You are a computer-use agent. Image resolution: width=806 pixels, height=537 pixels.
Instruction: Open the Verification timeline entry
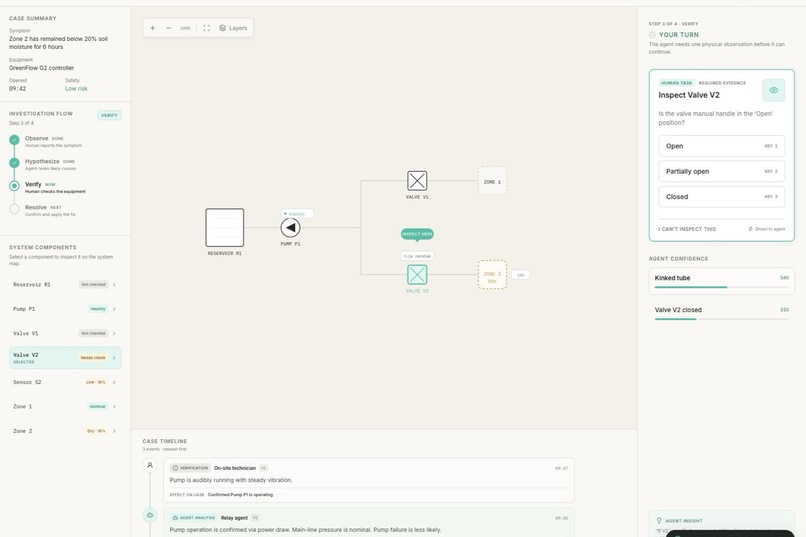coord(369,480)
